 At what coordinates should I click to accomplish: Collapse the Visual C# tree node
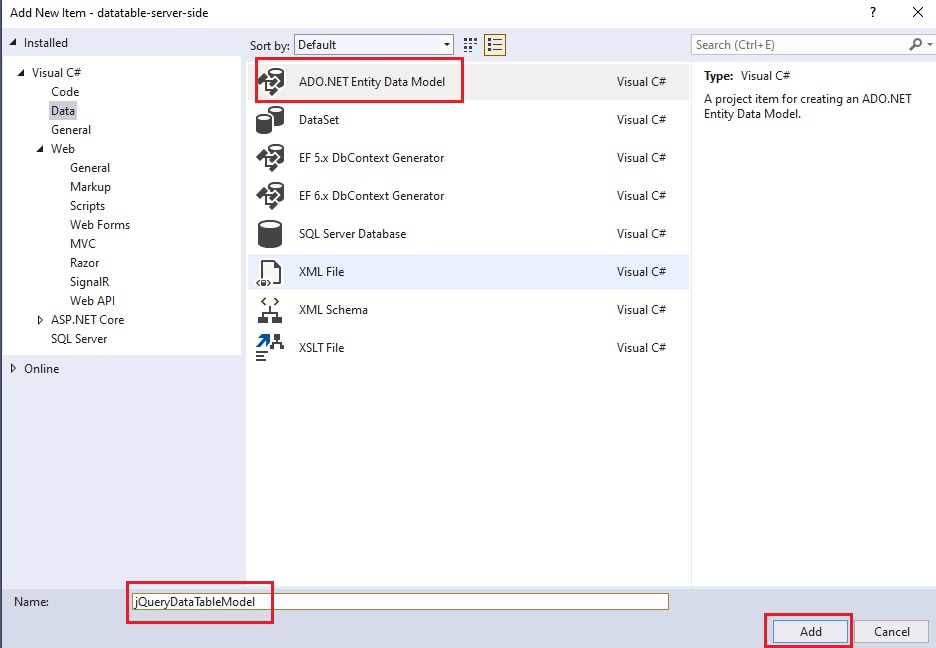[x=21, y=73]
